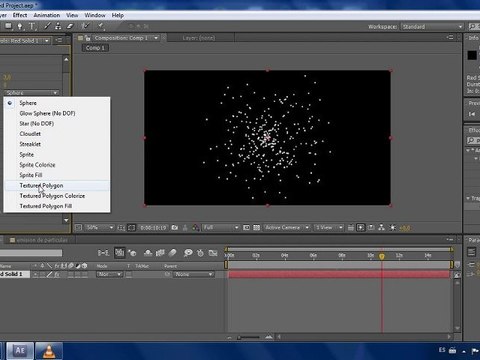
Task: Choose Cloudlet particle type
Action: (x=30, y=134)
